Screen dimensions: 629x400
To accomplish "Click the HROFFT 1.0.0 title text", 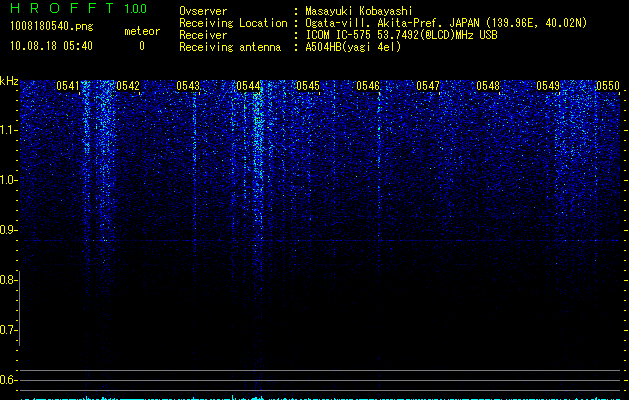I will 79,8.
